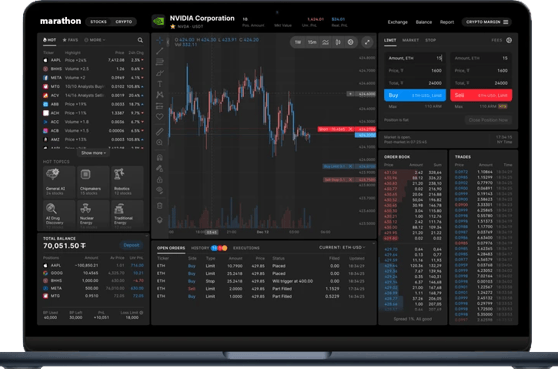The image size is (558, 372).
Task: Click the sell-side Price field
Action: pos(481,70)
